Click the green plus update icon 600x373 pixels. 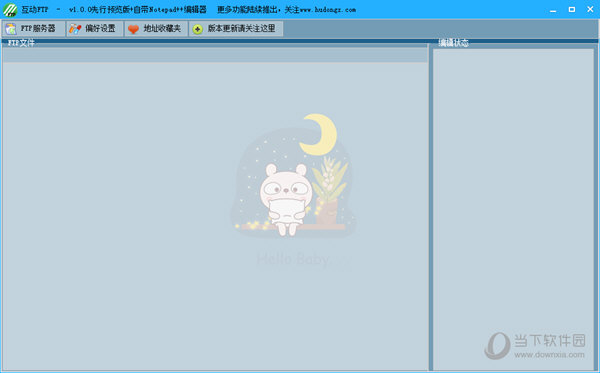197,29
